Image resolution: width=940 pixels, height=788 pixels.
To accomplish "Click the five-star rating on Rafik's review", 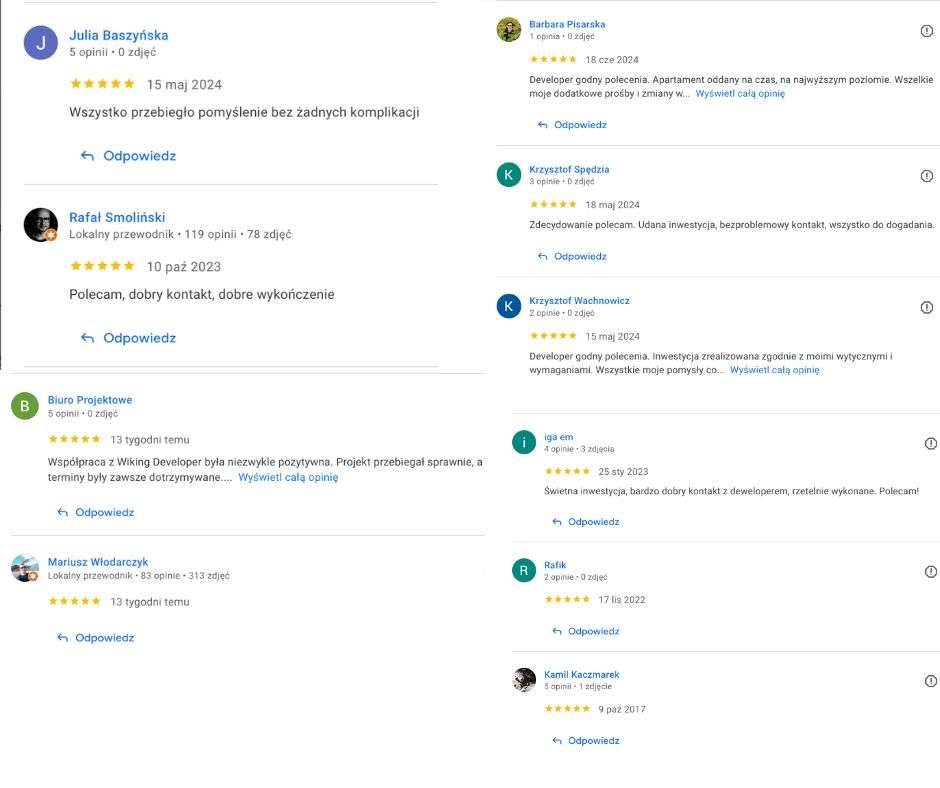I will (x=567, y=600).
